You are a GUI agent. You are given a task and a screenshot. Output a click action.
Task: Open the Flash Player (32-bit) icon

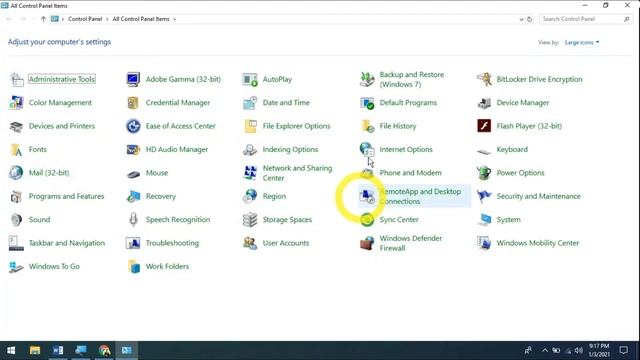tap(484, 126)
